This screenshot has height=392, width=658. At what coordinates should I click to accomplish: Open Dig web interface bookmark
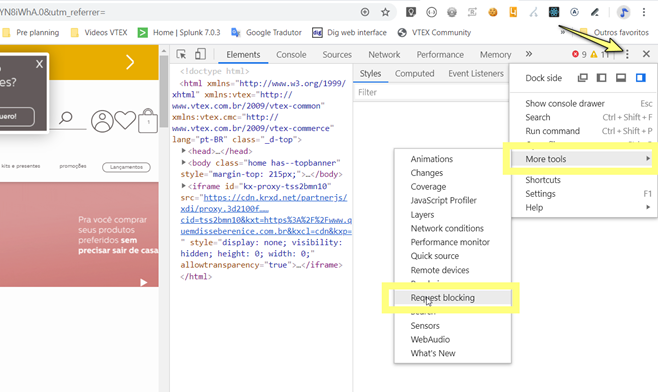pos(349,32)
